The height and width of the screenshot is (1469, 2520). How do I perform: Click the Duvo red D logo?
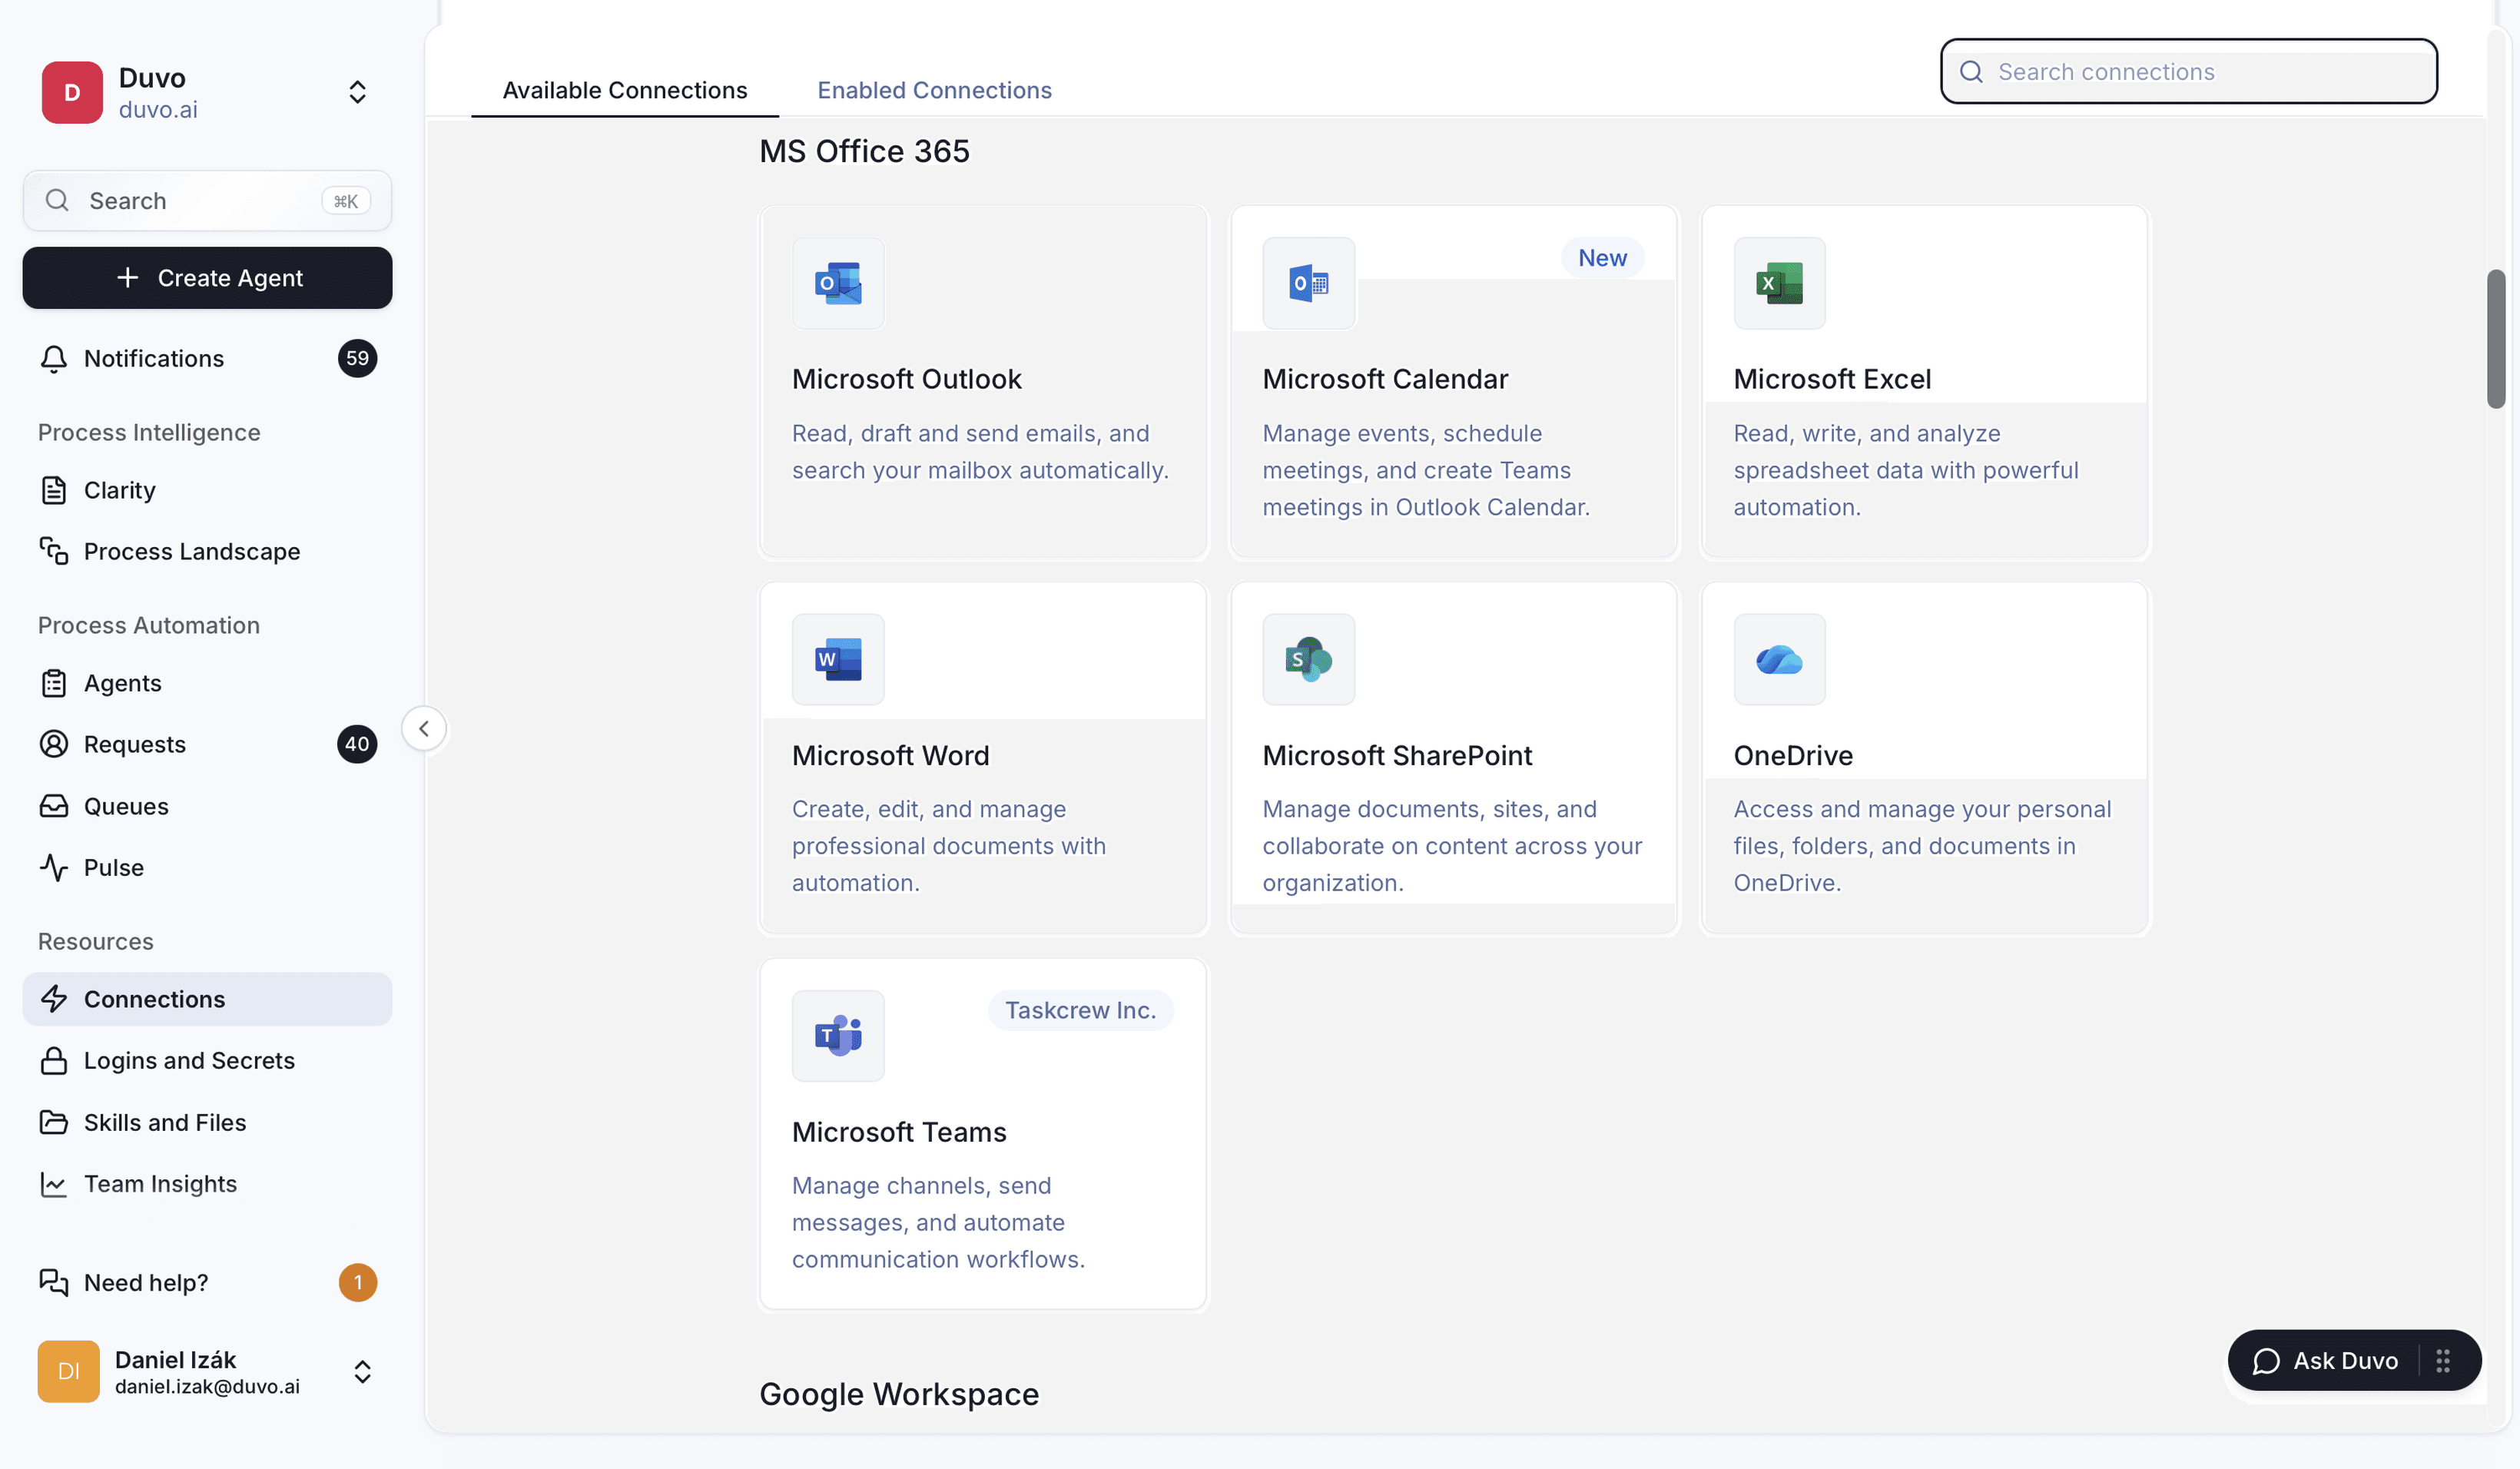[x=72, y=92]
